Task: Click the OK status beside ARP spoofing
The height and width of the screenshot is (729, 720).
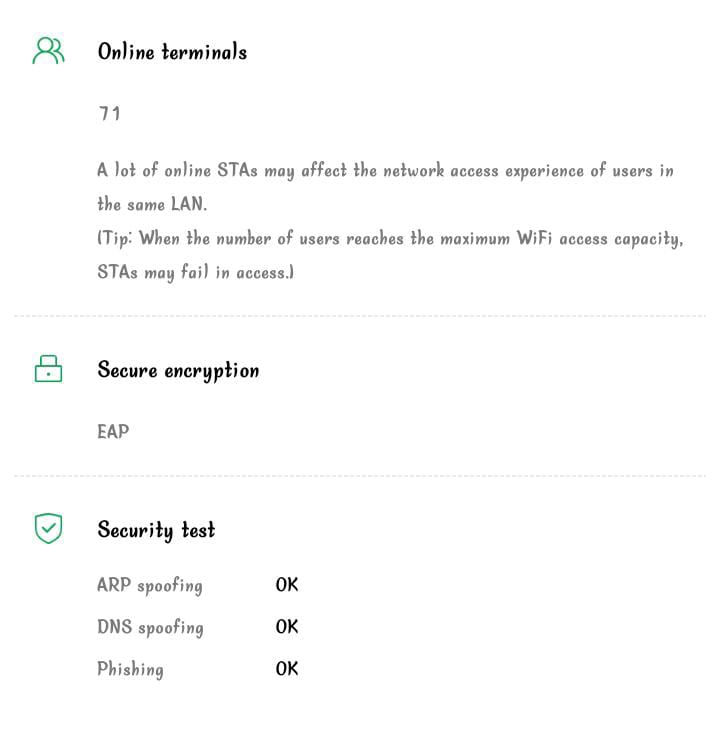Action: click(287, 585)
